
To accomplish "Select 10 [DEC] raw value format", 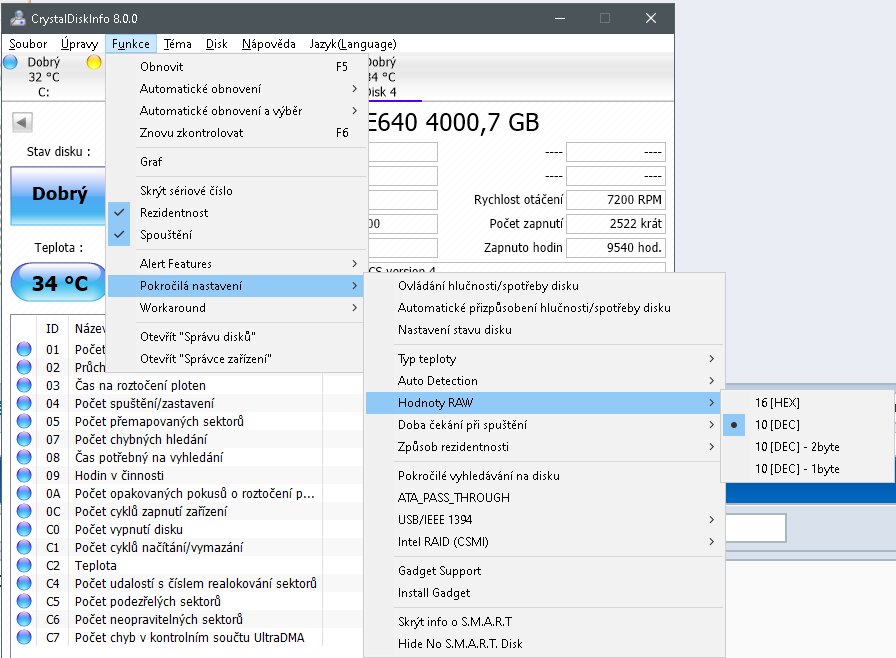I will (807, 425).
